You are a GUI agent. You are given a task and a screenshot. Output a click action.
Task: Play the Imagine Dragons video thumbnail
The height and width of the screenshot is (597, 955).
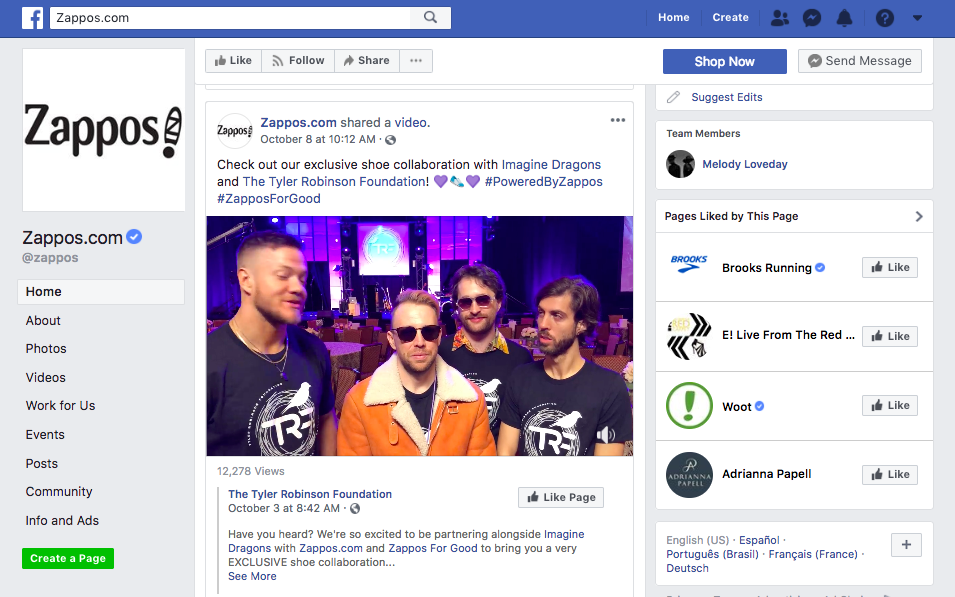tap(420, 336)
